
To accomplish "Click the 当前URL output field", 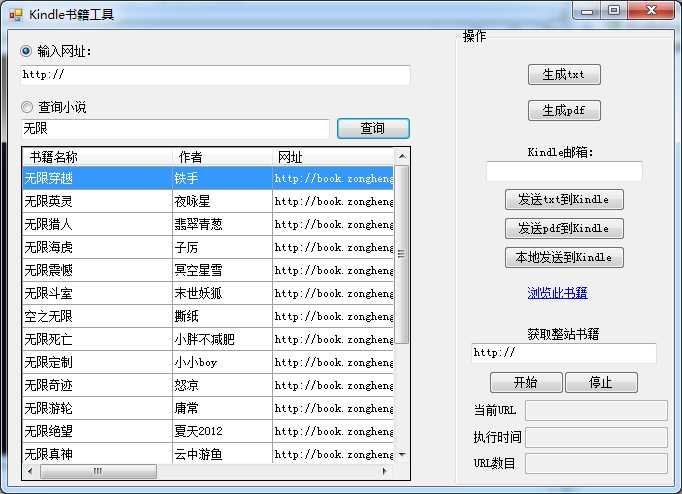I will [x=596, y=411].
